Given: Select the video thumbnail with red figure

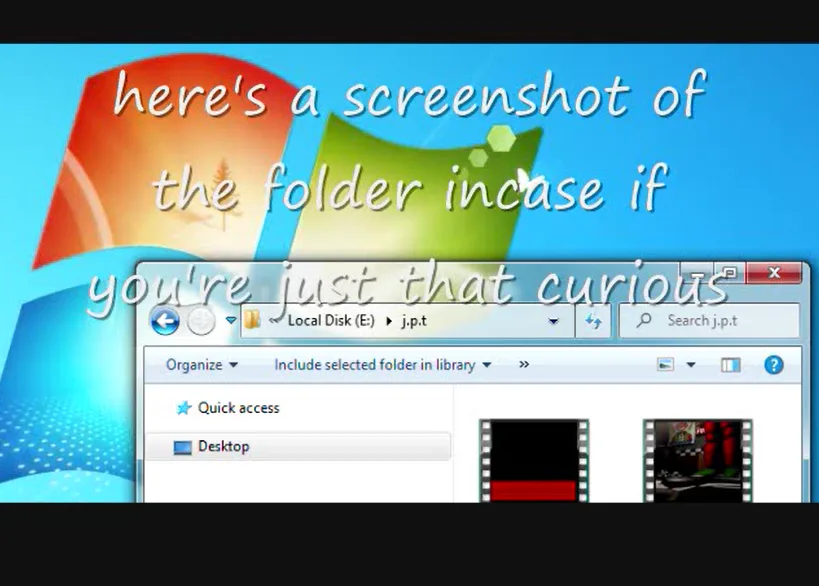Looking at the screenshot, I should click(697, 461).
